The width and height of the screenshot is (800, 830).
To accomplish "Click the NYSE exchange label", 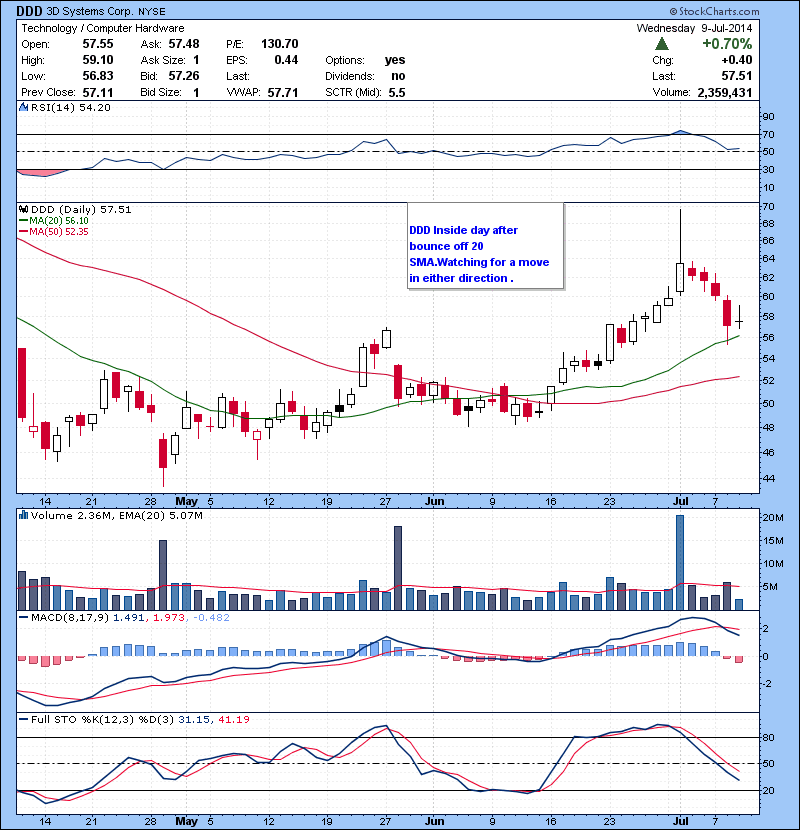I will pos(152,12).
